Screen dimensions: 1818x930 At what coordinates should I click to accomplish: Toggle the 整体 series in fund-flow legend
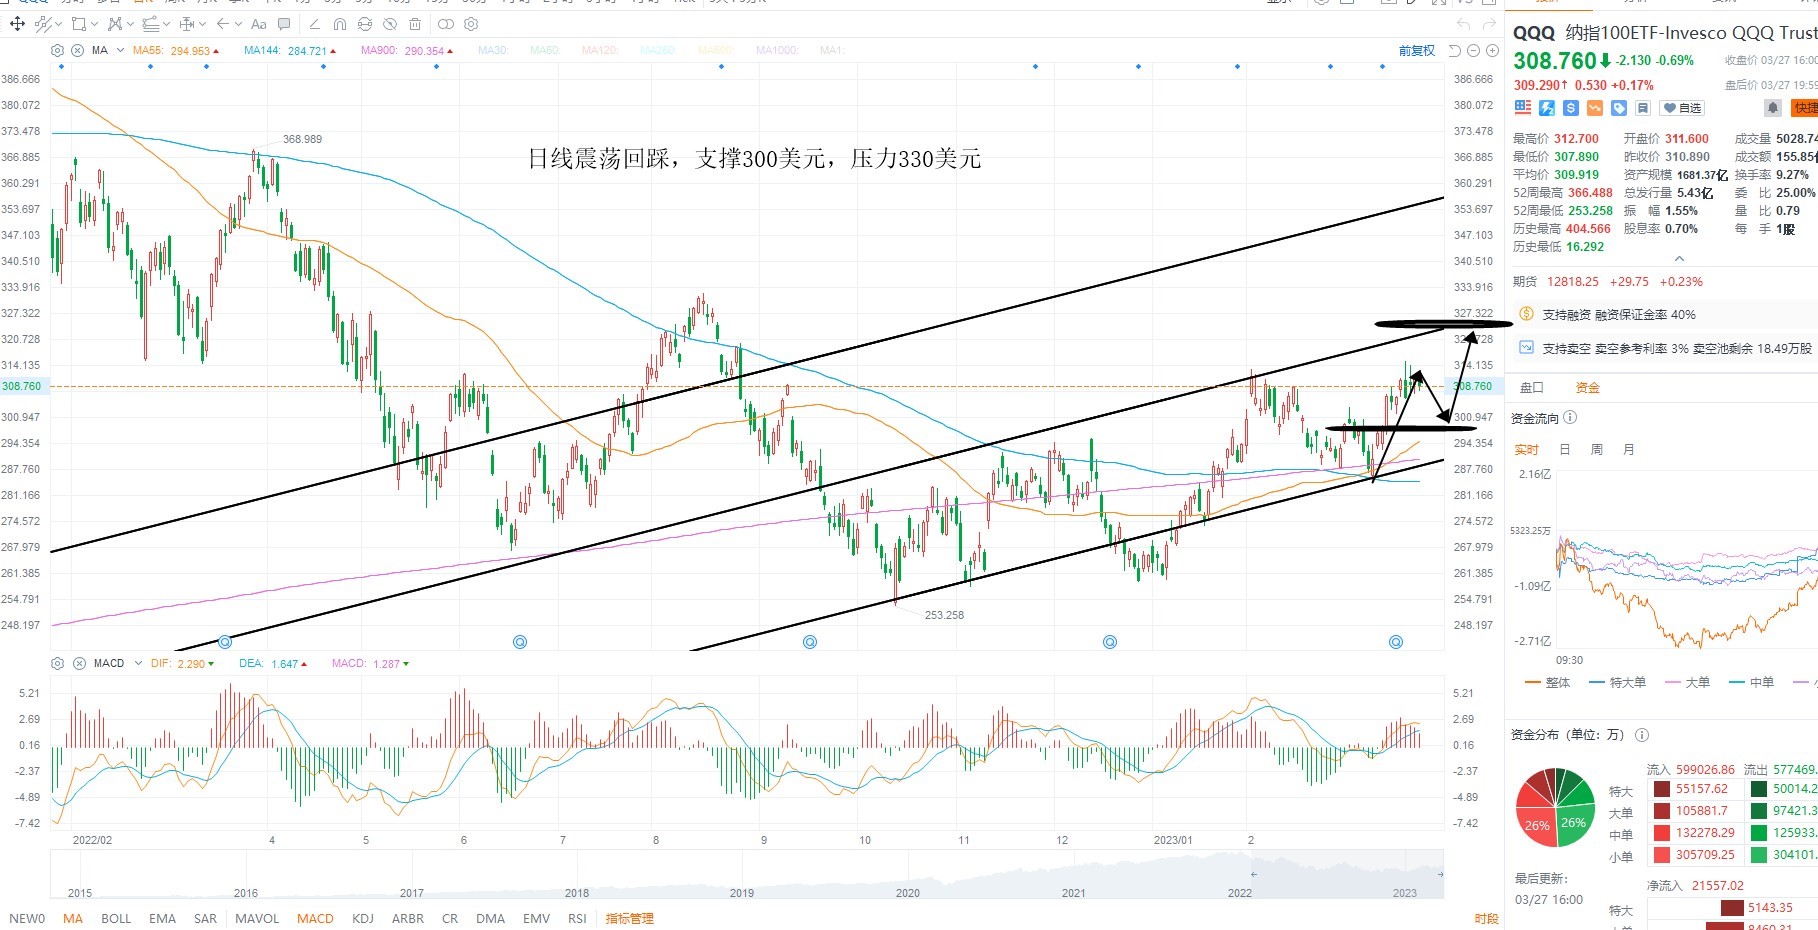[1547, 683]
